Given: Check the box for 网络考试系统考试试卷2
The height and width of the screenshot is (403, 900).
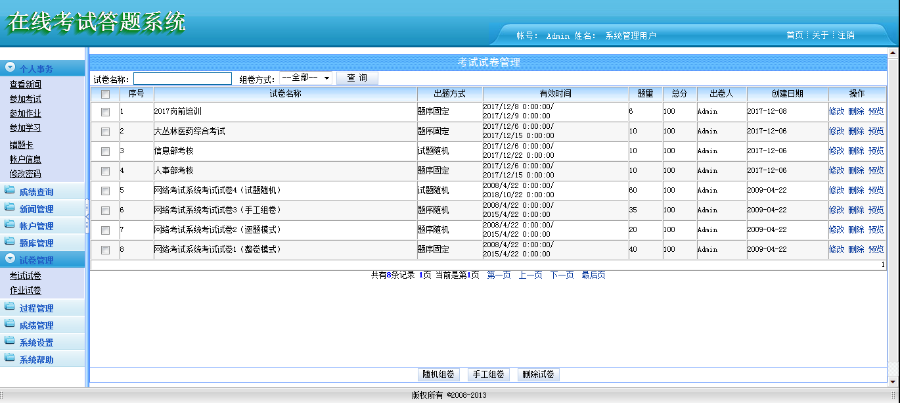Looking at the screenshot, I should click(105, 230).
